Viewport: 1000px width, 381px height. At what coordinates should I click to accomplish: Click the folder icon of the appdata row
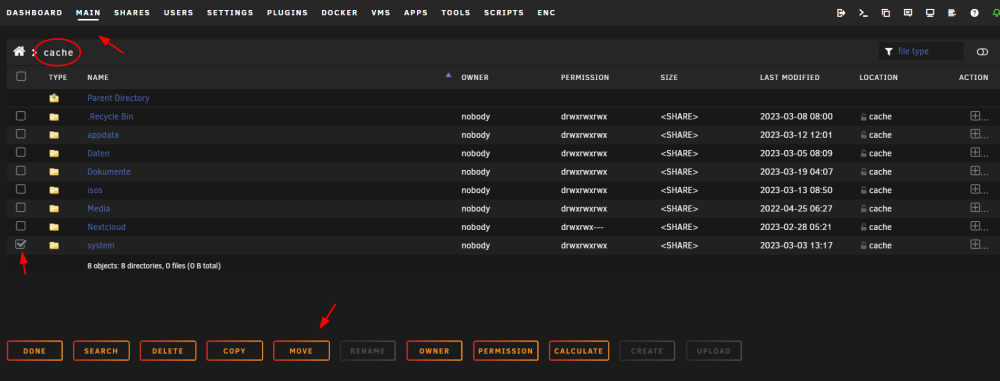pos(54,135)
